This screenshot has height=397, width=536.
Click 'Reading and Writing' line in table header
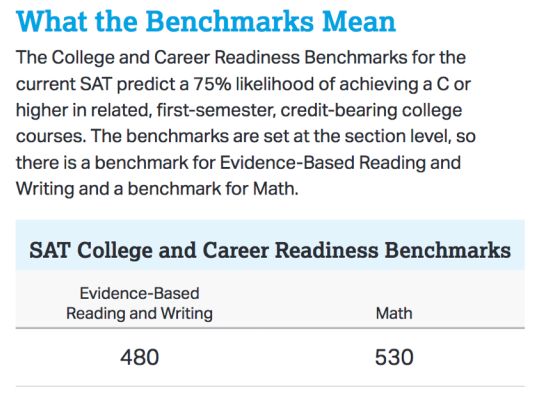point(139,314)
